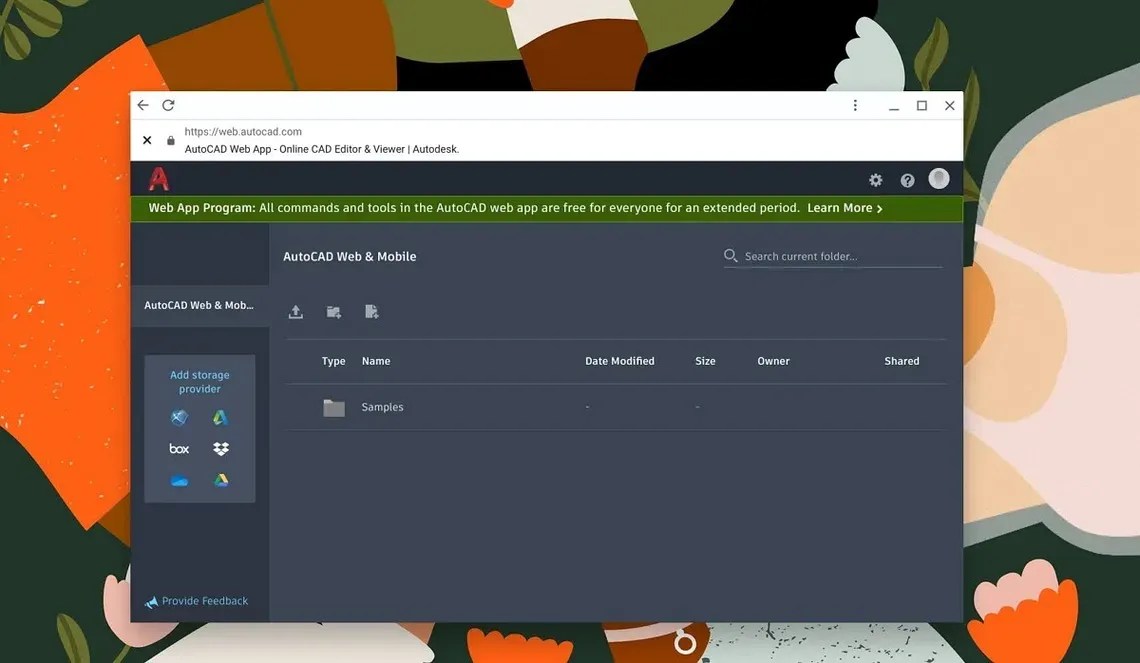
Task: Create a new folder
Action: [333, 311]
